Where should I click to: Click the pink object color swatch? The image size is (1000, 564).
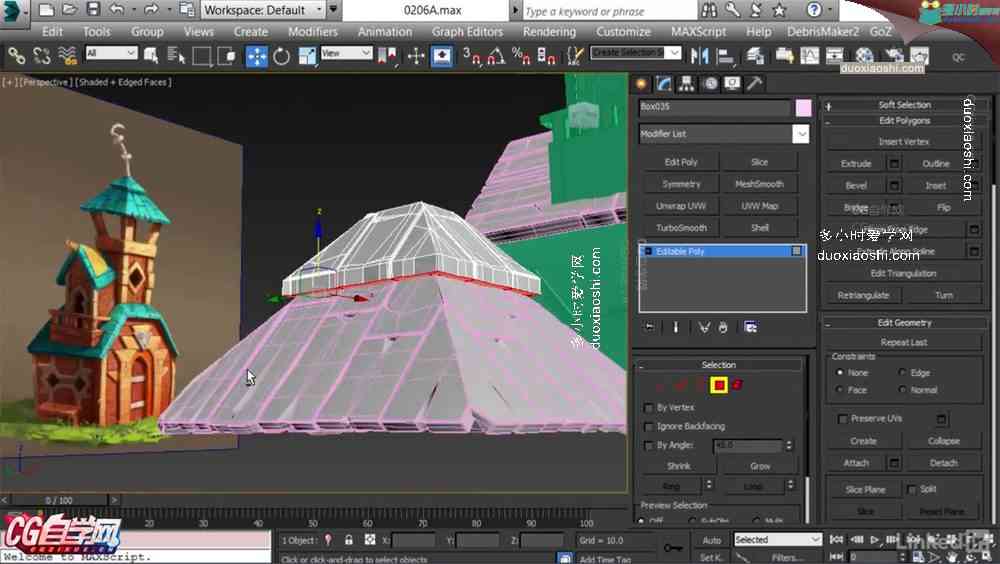click(803, 107)
